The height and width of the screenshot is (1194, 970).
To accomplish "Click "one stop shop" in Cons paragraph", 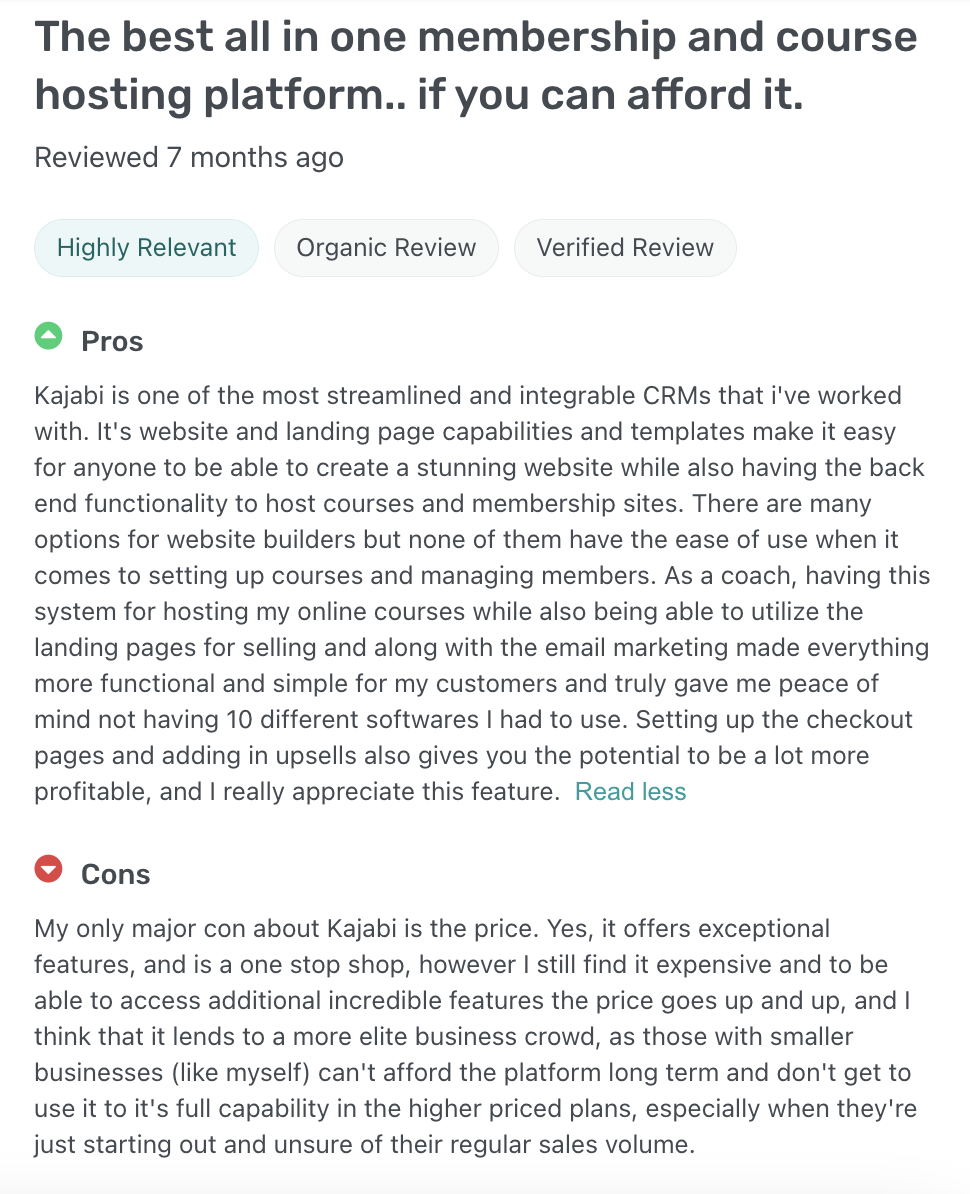I will 372,965.
